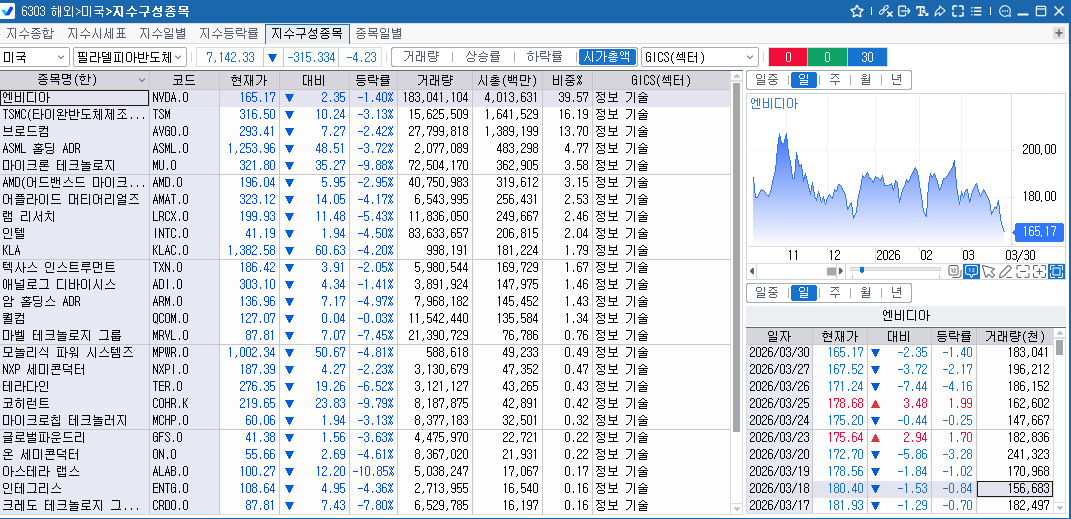
Task: Zoom in chart with plus bracket icon
Action: tap(1039, 272)
